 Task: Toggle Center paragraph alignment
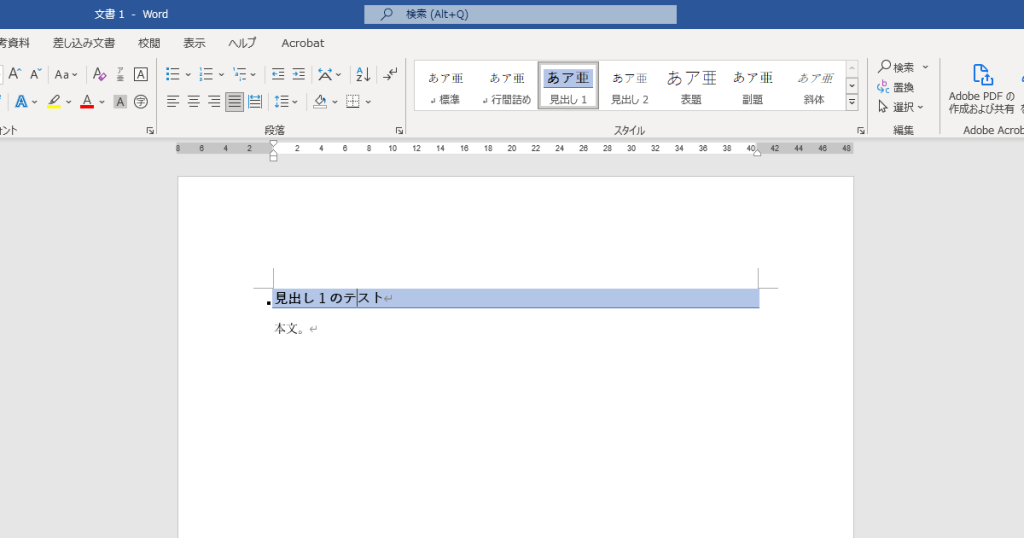click(193, 101)
